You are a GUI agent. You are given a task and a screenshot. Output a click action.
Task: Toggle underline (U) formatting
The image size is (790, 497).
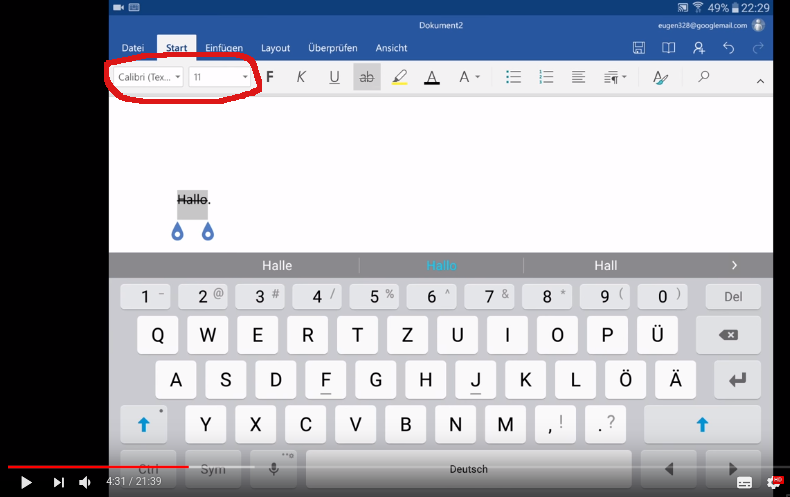coord(334,77)
